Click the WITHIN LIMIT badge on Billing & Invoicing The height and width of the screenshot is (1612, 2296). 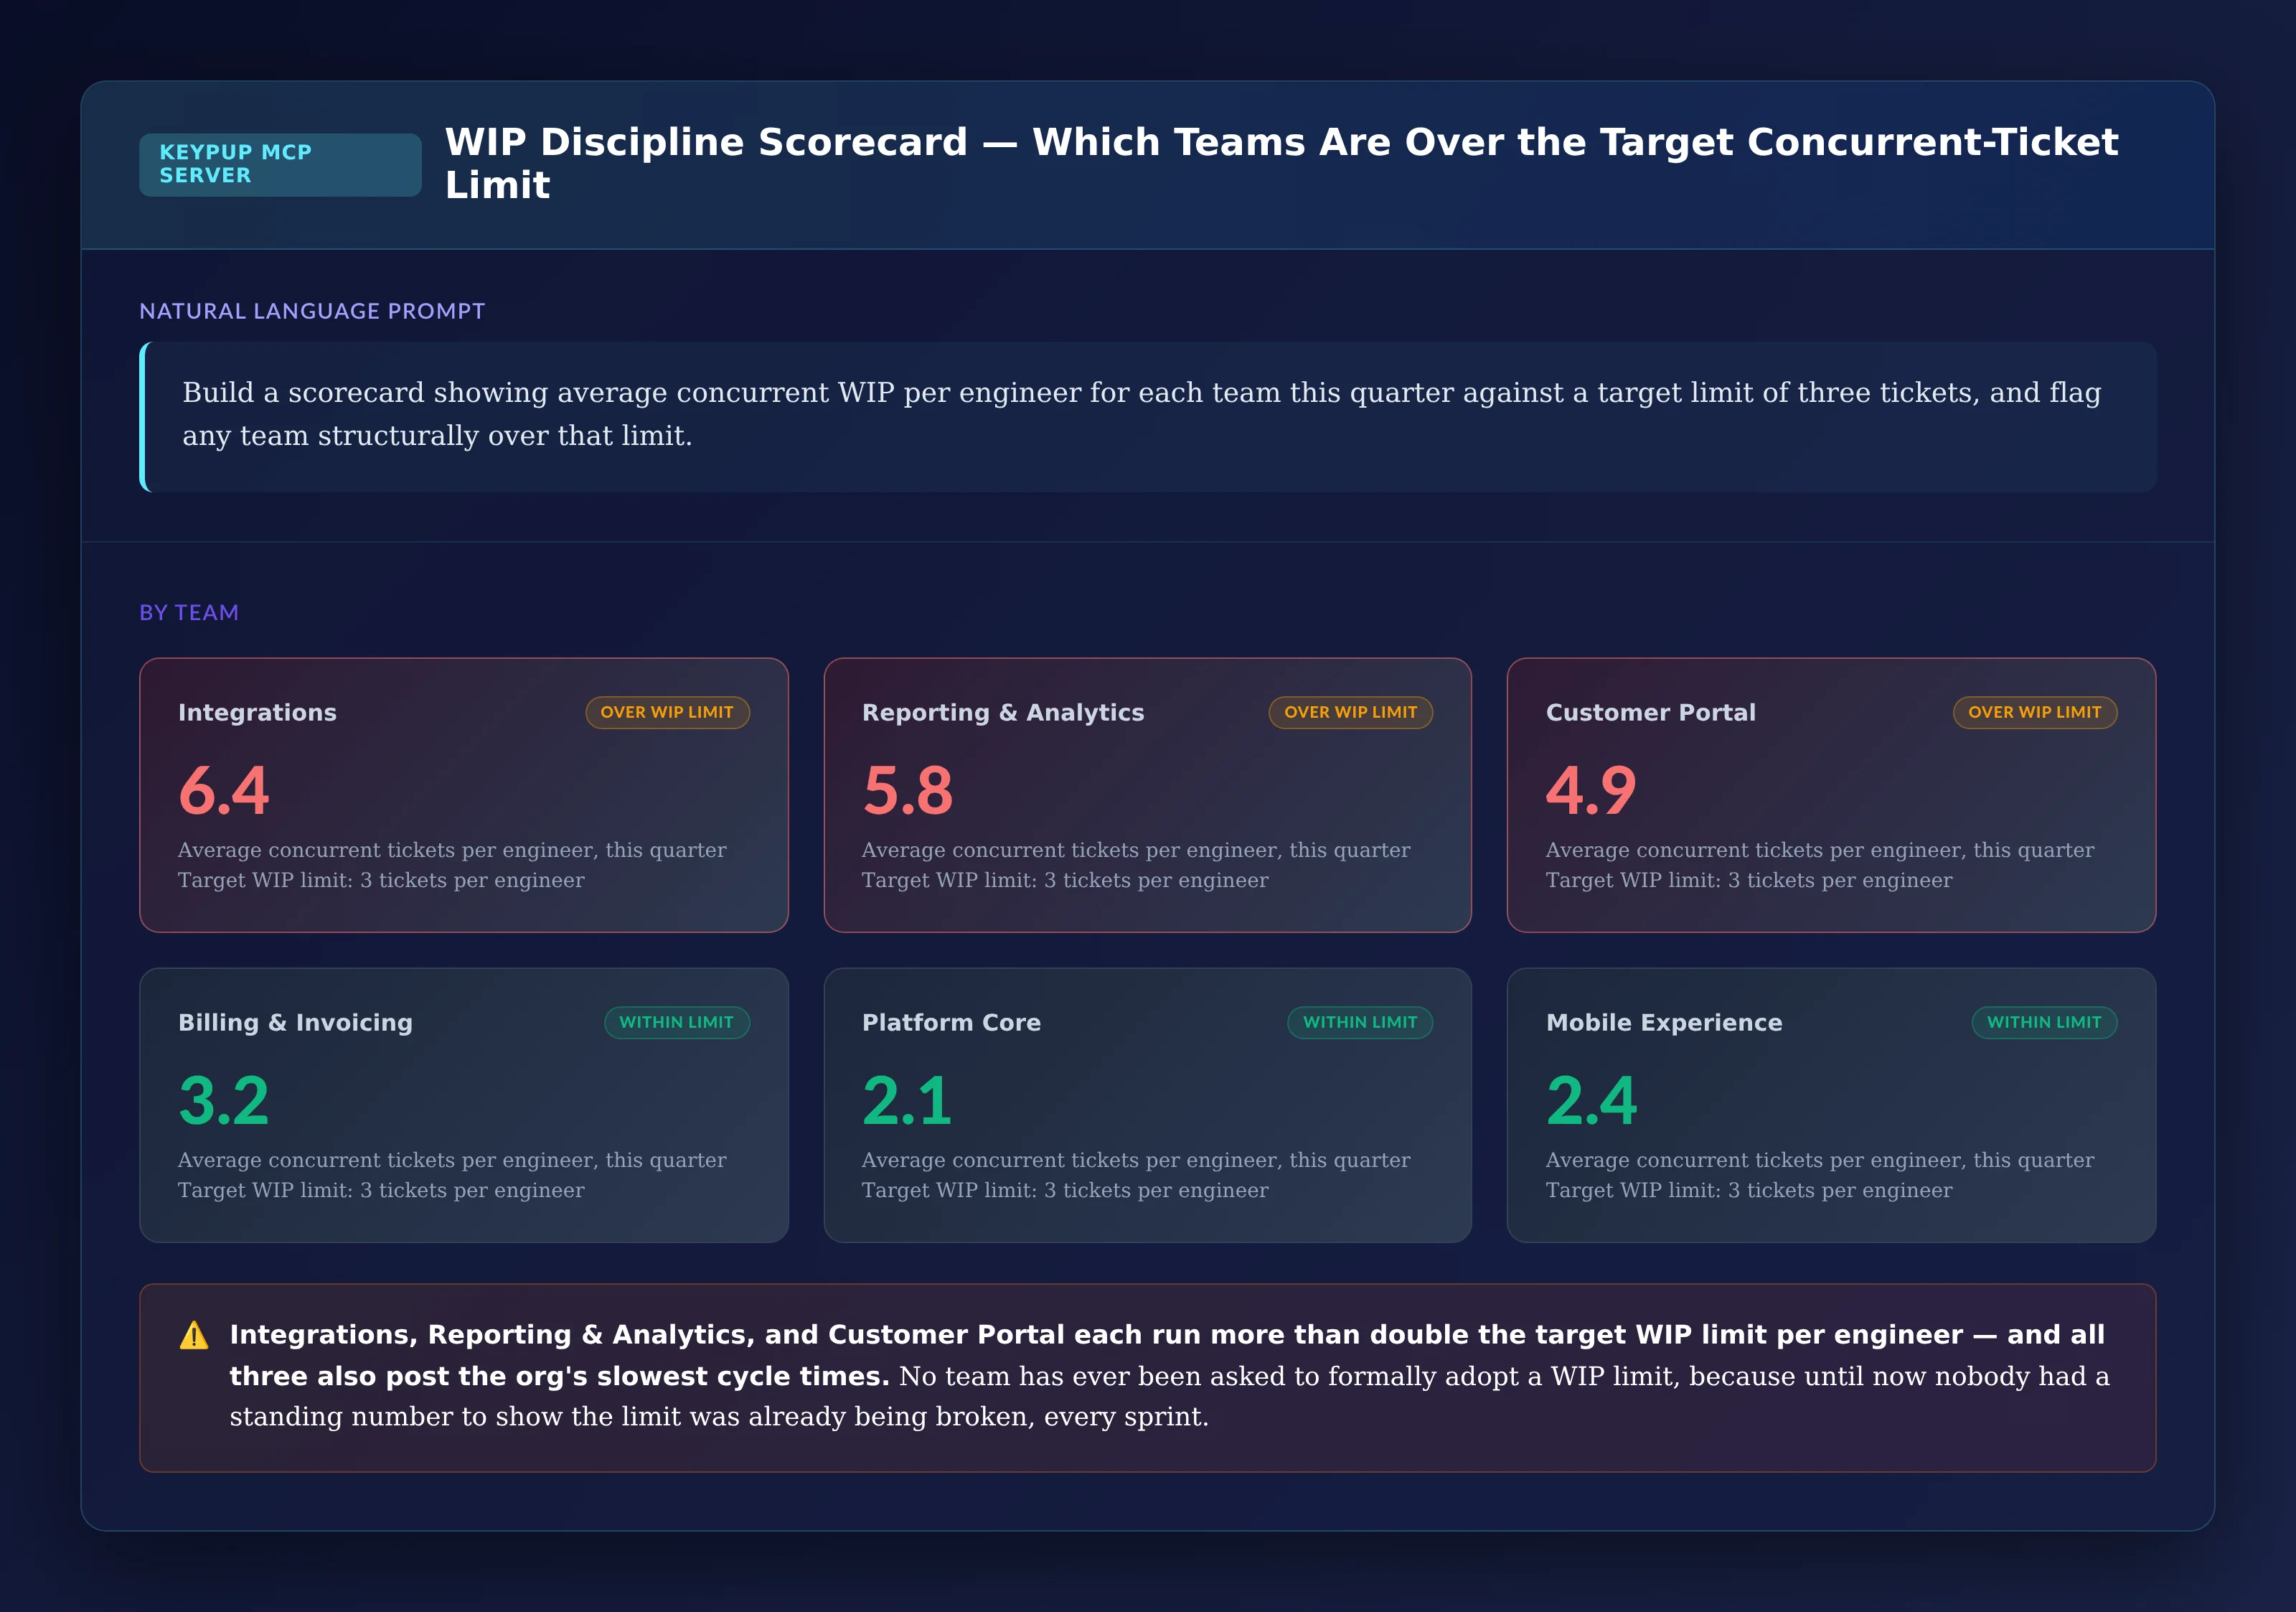(x=676, y=1022)
